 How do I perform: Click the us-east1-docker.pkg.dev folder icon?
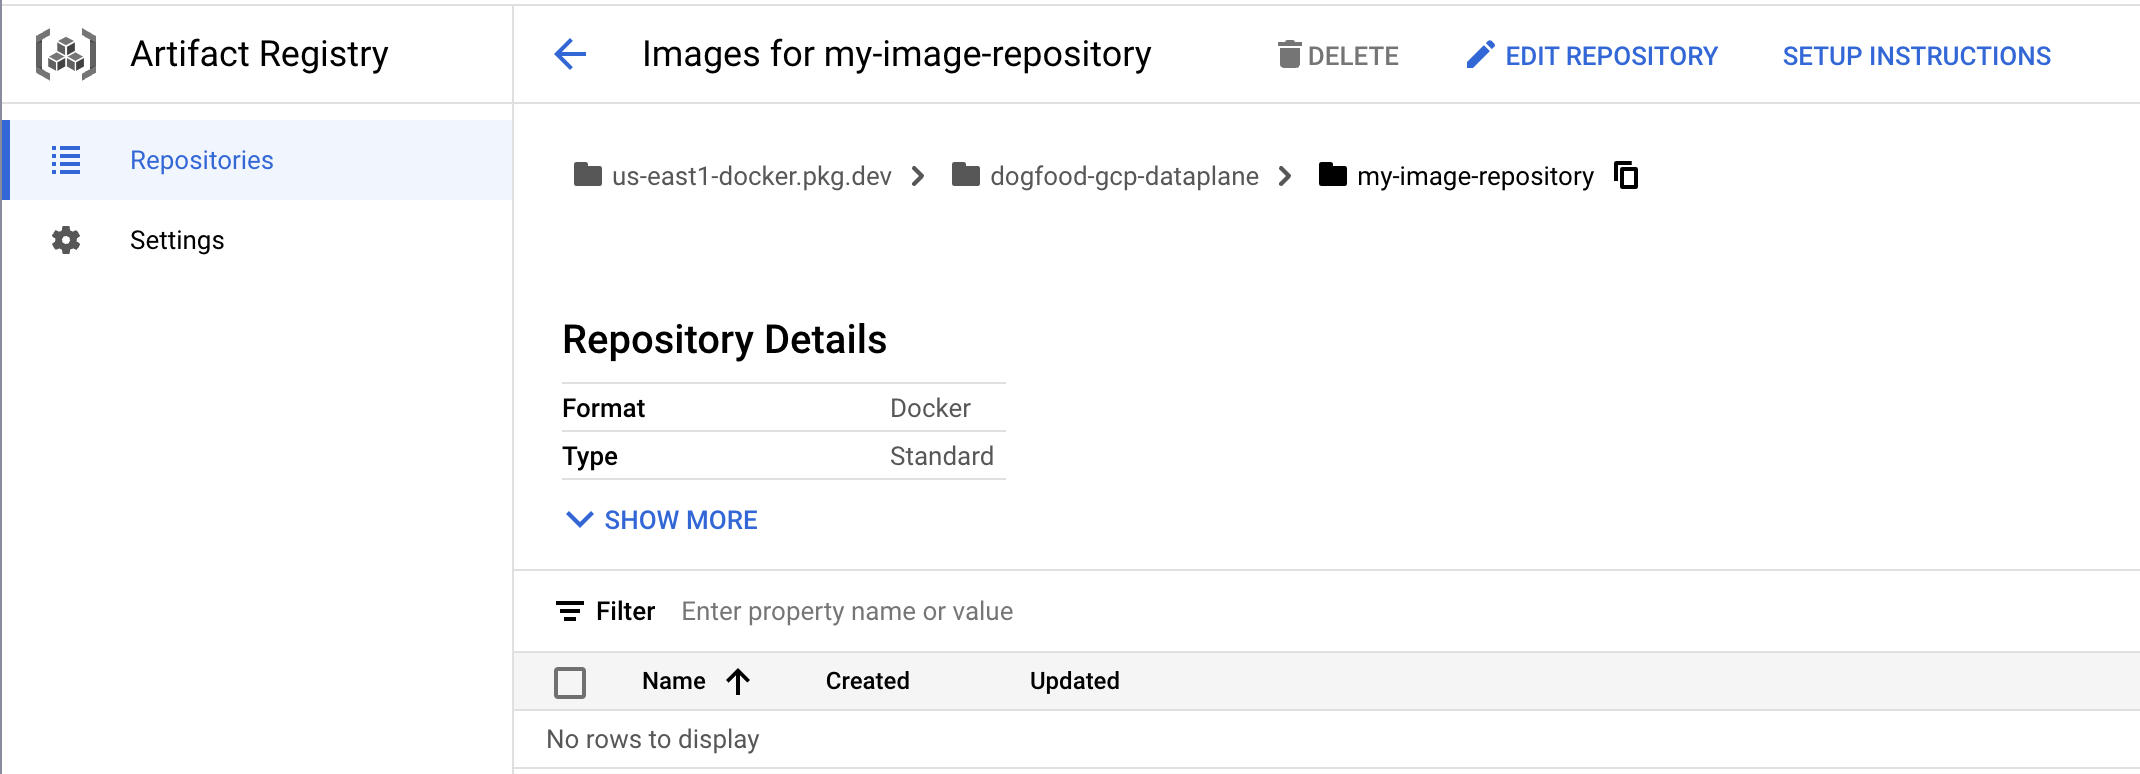pos(587,176)
